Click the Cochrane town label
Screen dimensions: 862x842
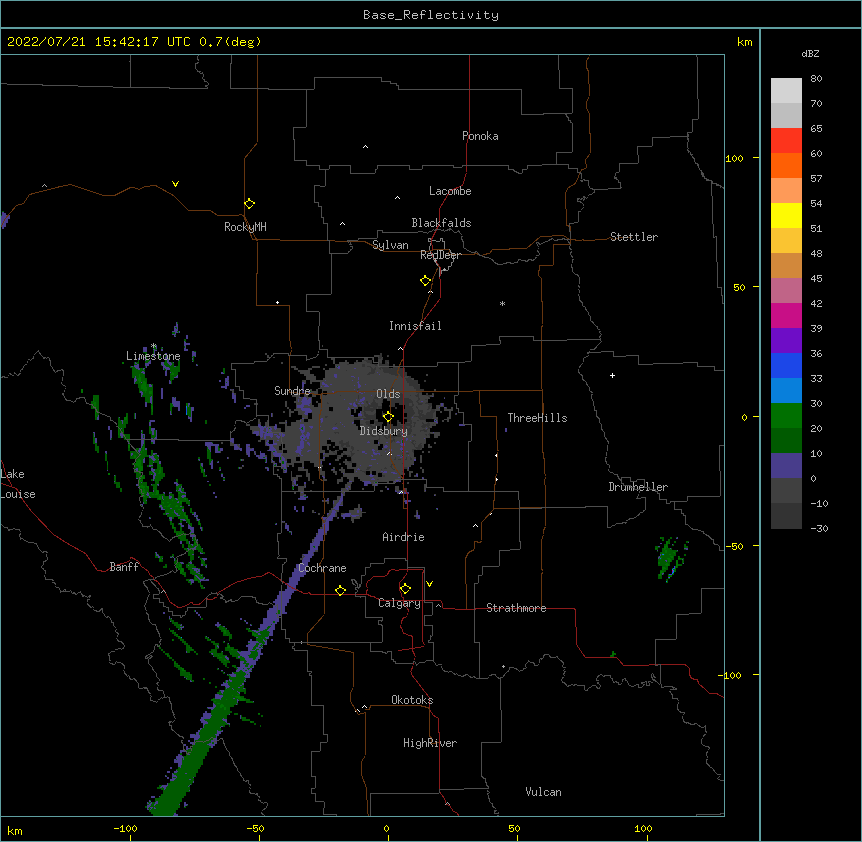pyautogui.click(x=322, y=568)
